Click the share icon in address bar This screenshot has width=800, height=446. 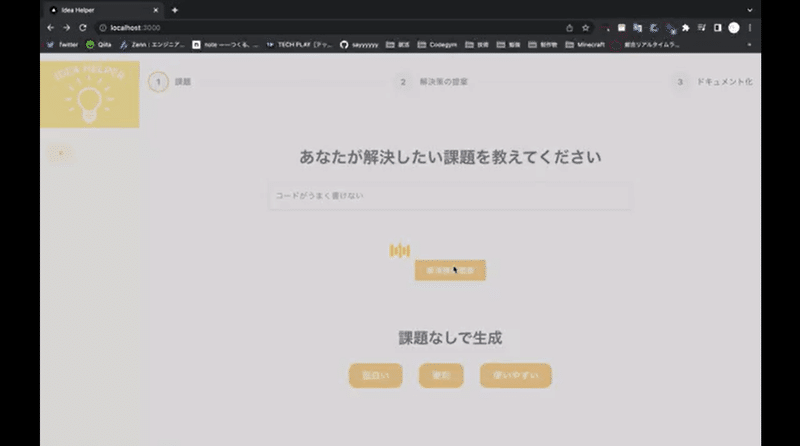coord(569,28)
